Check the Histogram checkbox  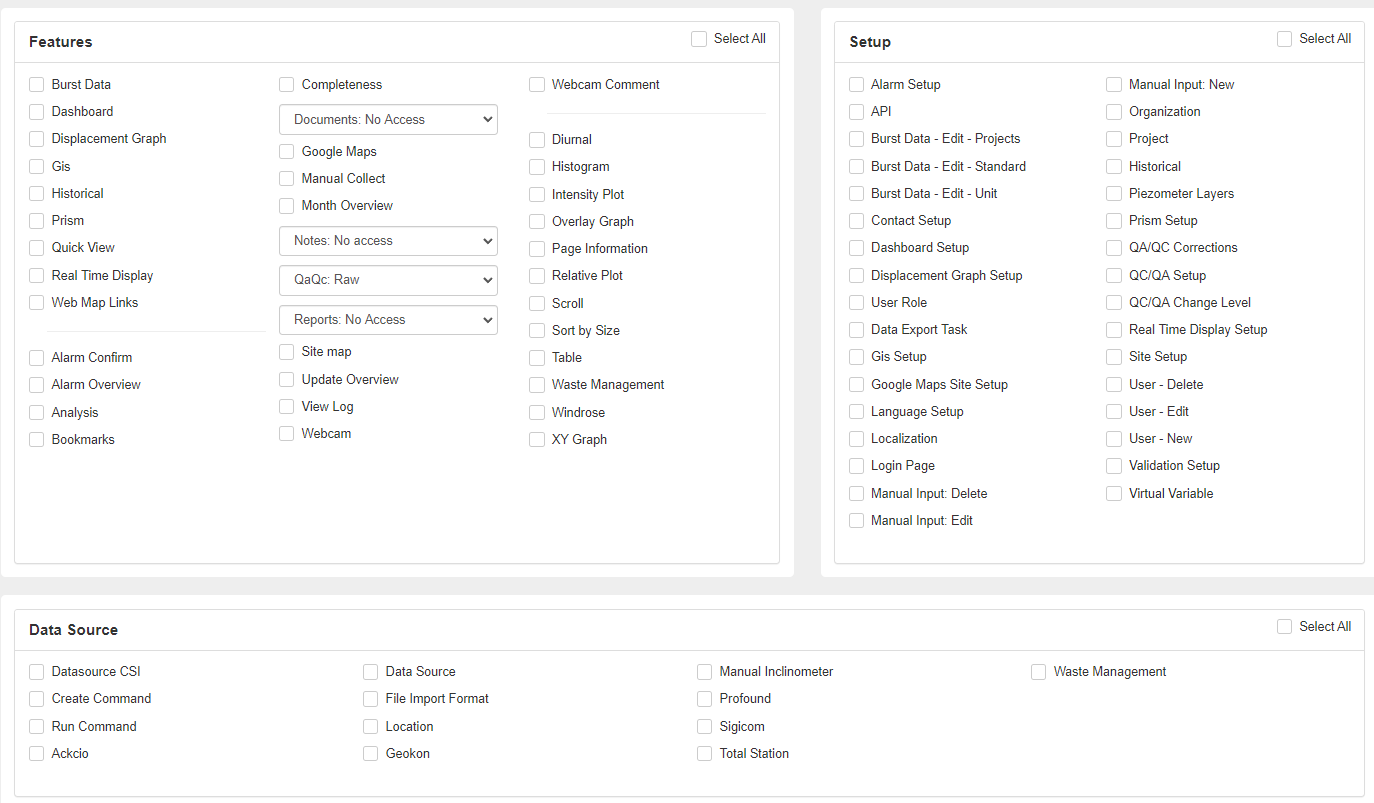click(x=537, y=167)
